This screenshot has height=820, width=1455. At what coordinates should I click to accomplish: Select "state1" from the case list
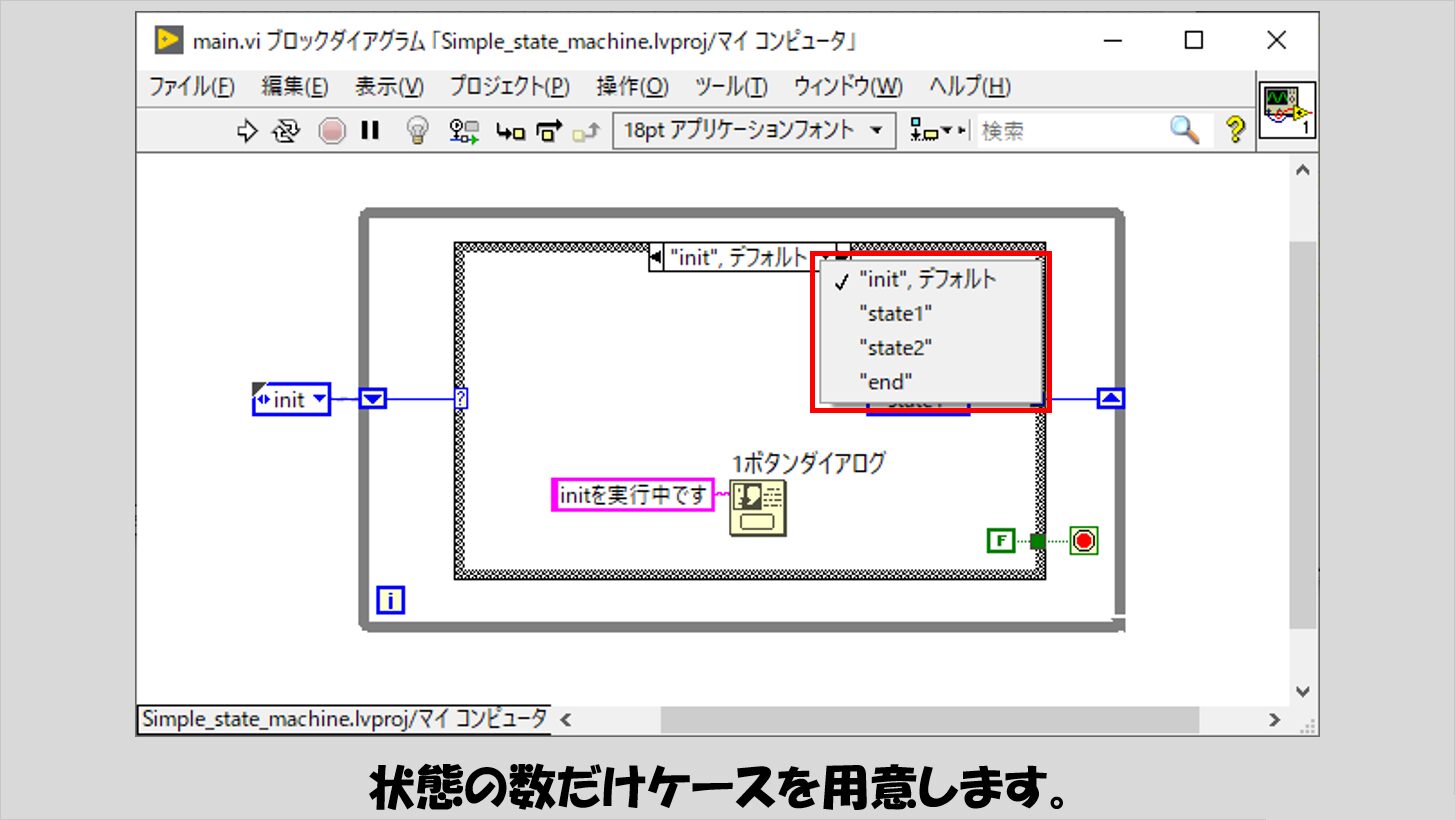click(x=895, y=314)
